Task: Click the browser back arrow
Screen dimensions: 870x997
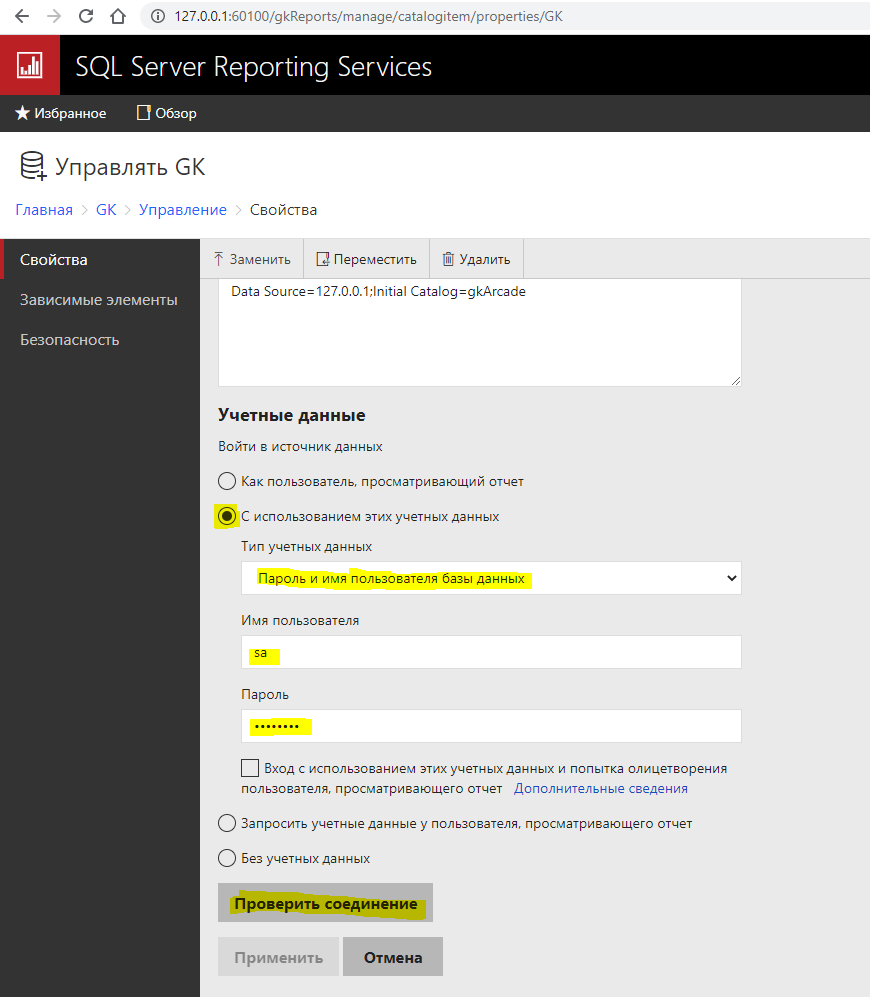Action: coord(22,16)
